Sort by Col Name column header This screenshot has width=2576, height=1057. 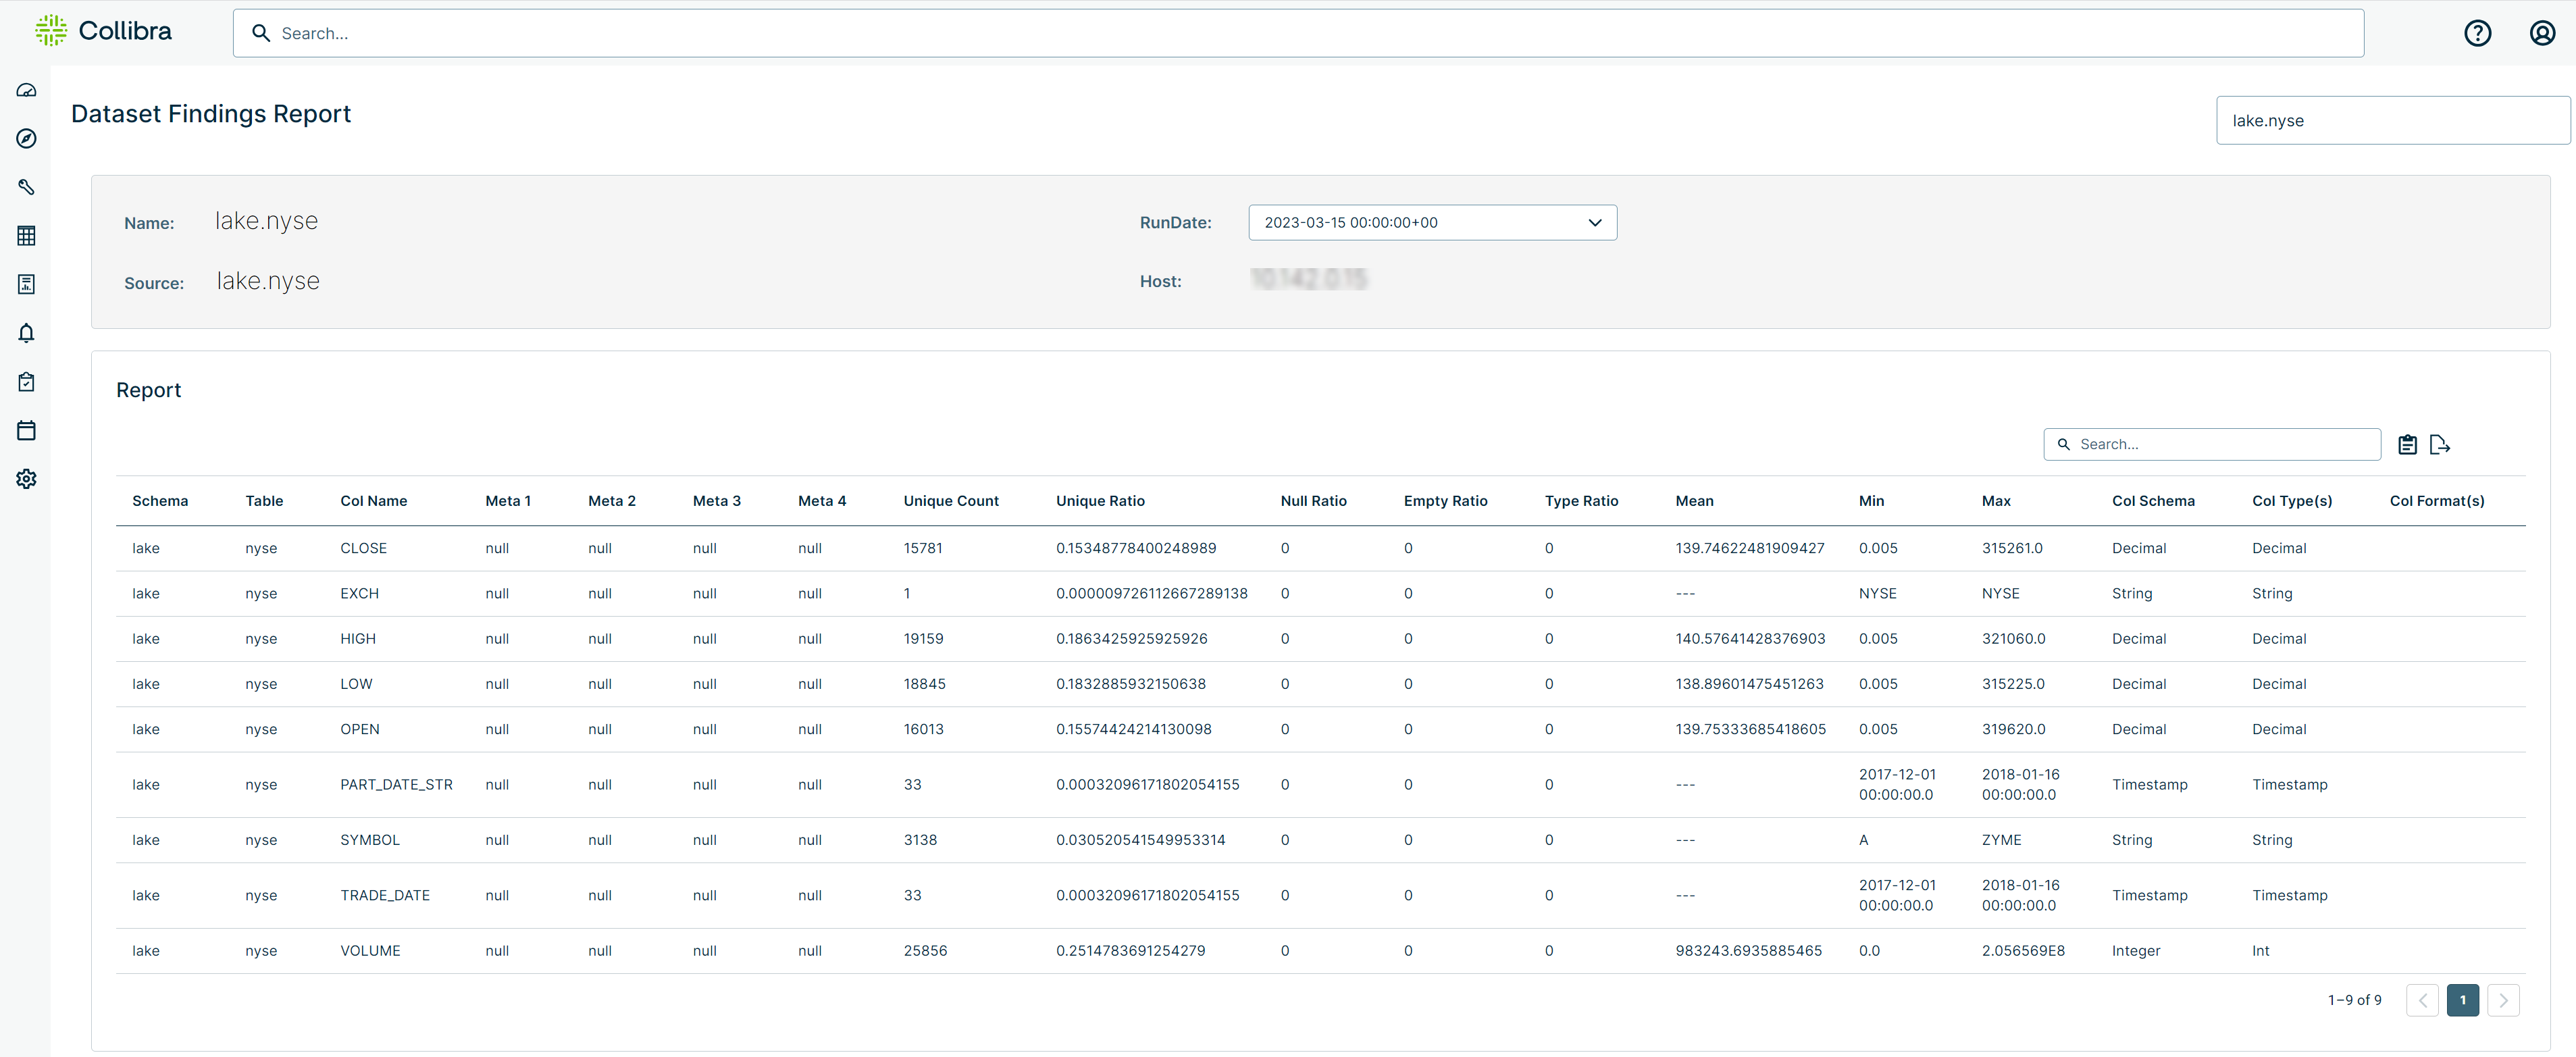373,501
